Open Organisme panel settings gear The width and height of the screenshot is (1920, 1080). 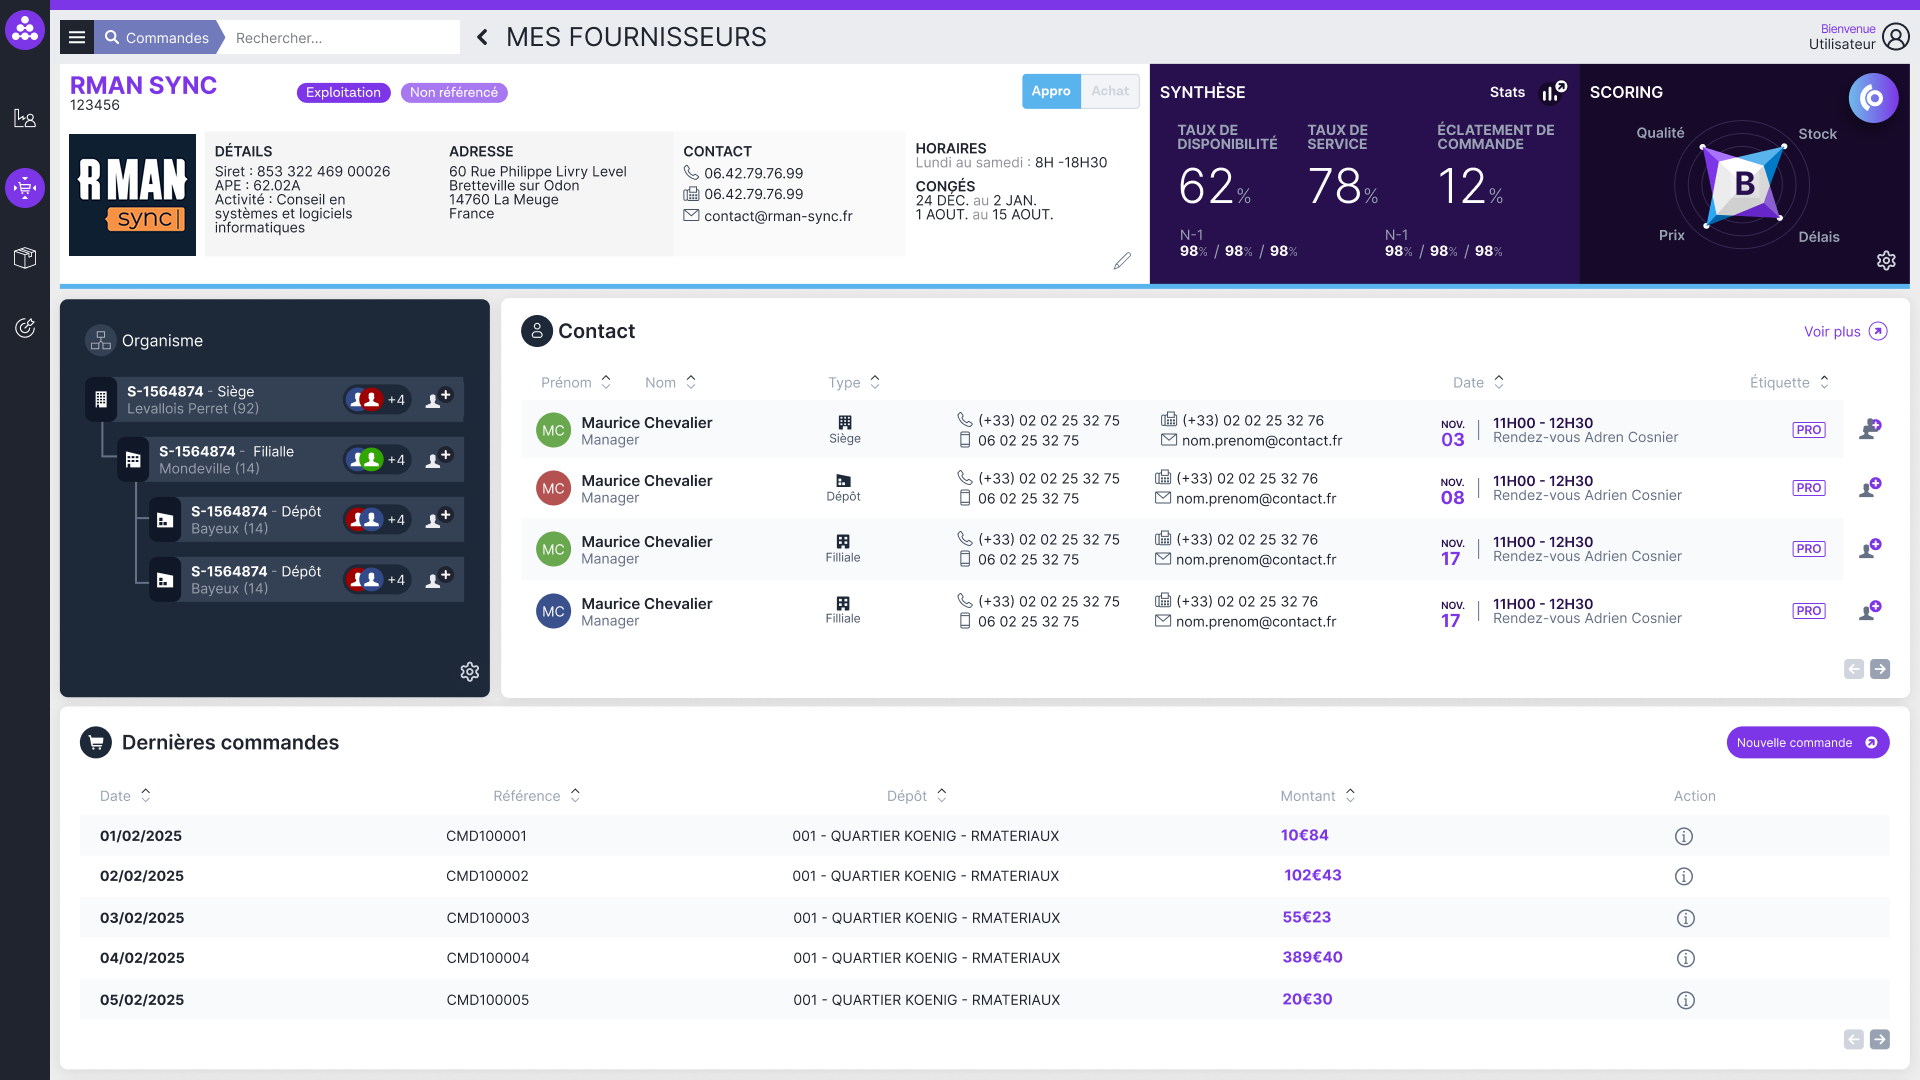tap(470, 672)
